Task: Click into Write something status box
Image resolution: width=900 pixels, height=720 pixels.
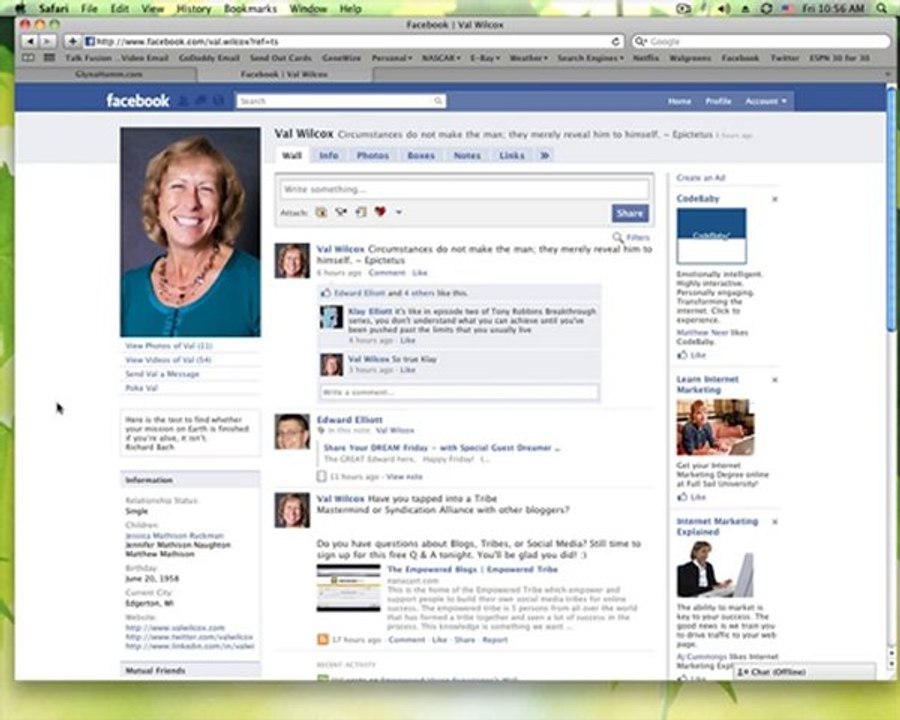Action: point(464,189)
